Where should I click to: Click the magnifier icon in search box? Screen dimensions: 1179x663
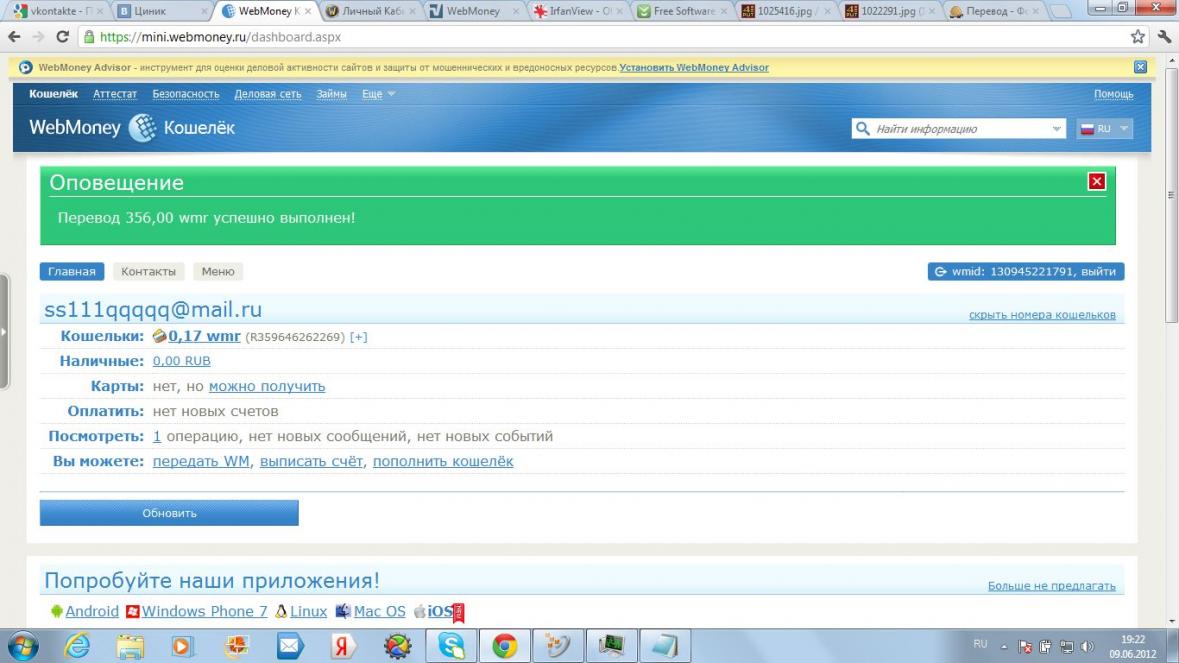(863, 129)
